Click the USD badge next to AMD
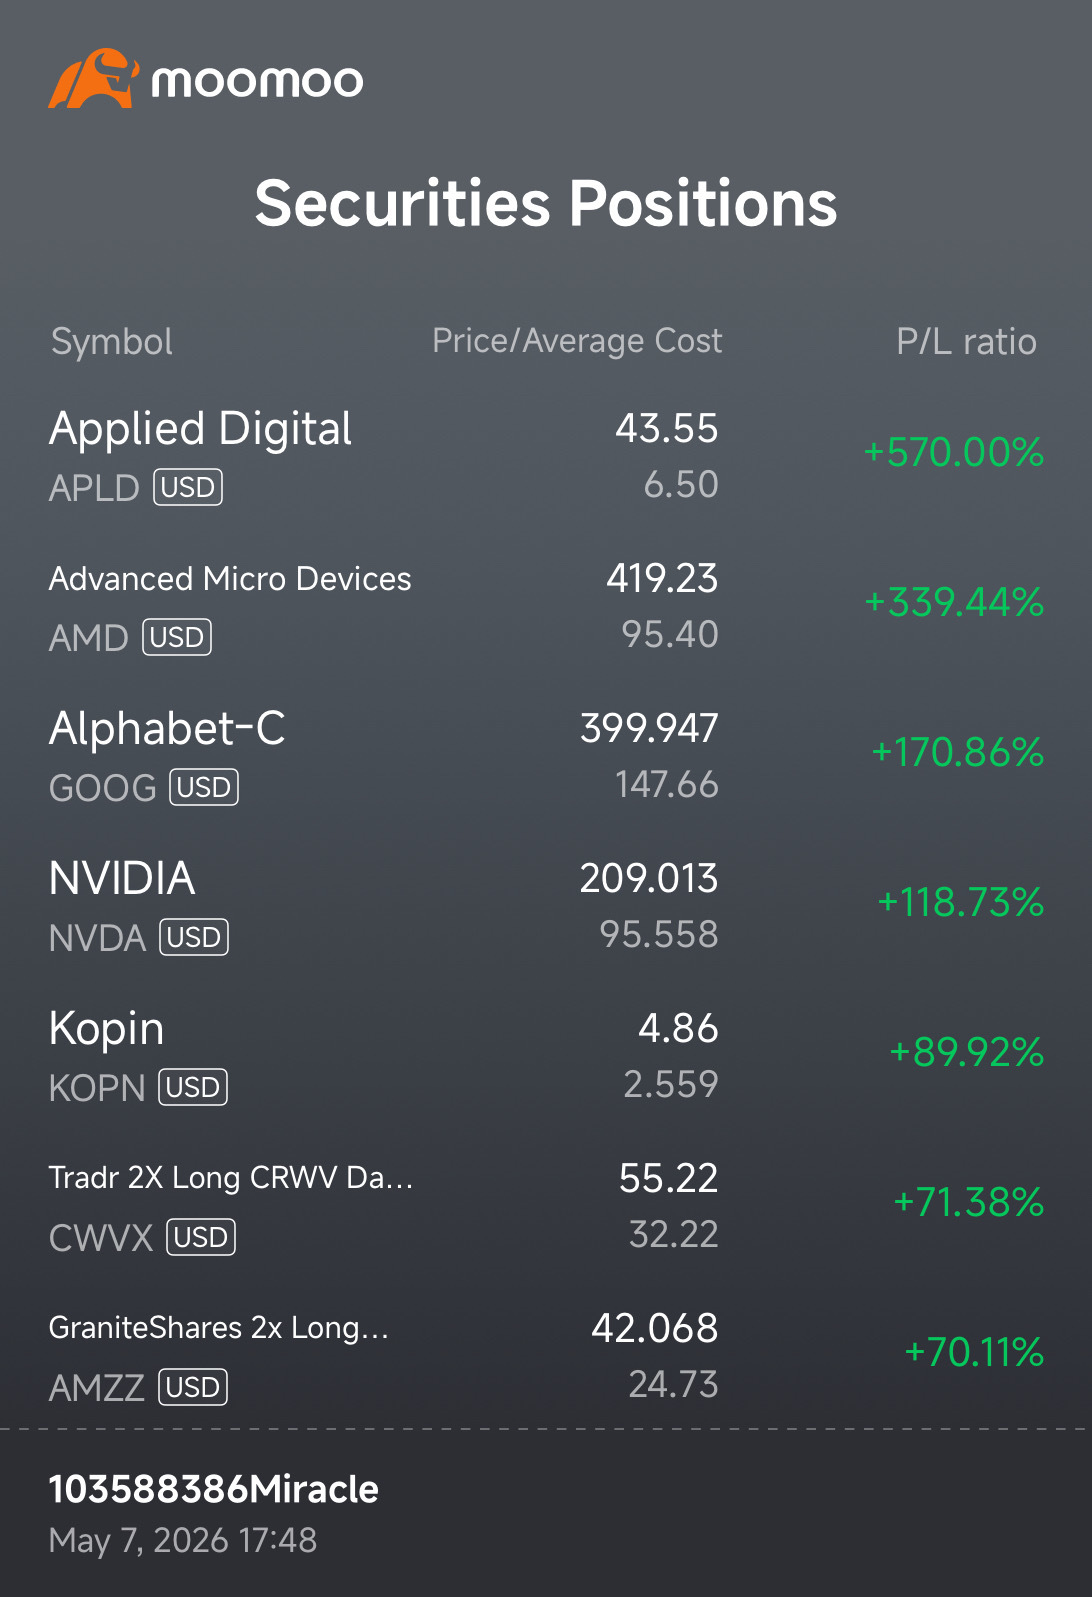1092x1597 pixels. tap(177, 637)
